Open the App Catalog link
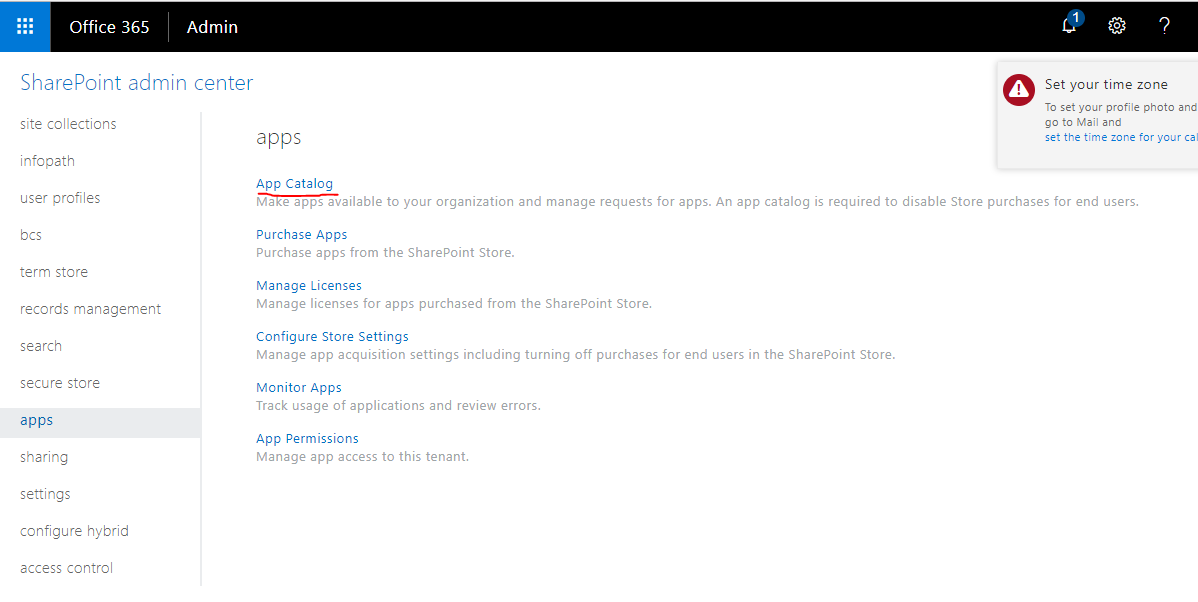The width and height of the screenshot is (1198, 602). (295, 183)
